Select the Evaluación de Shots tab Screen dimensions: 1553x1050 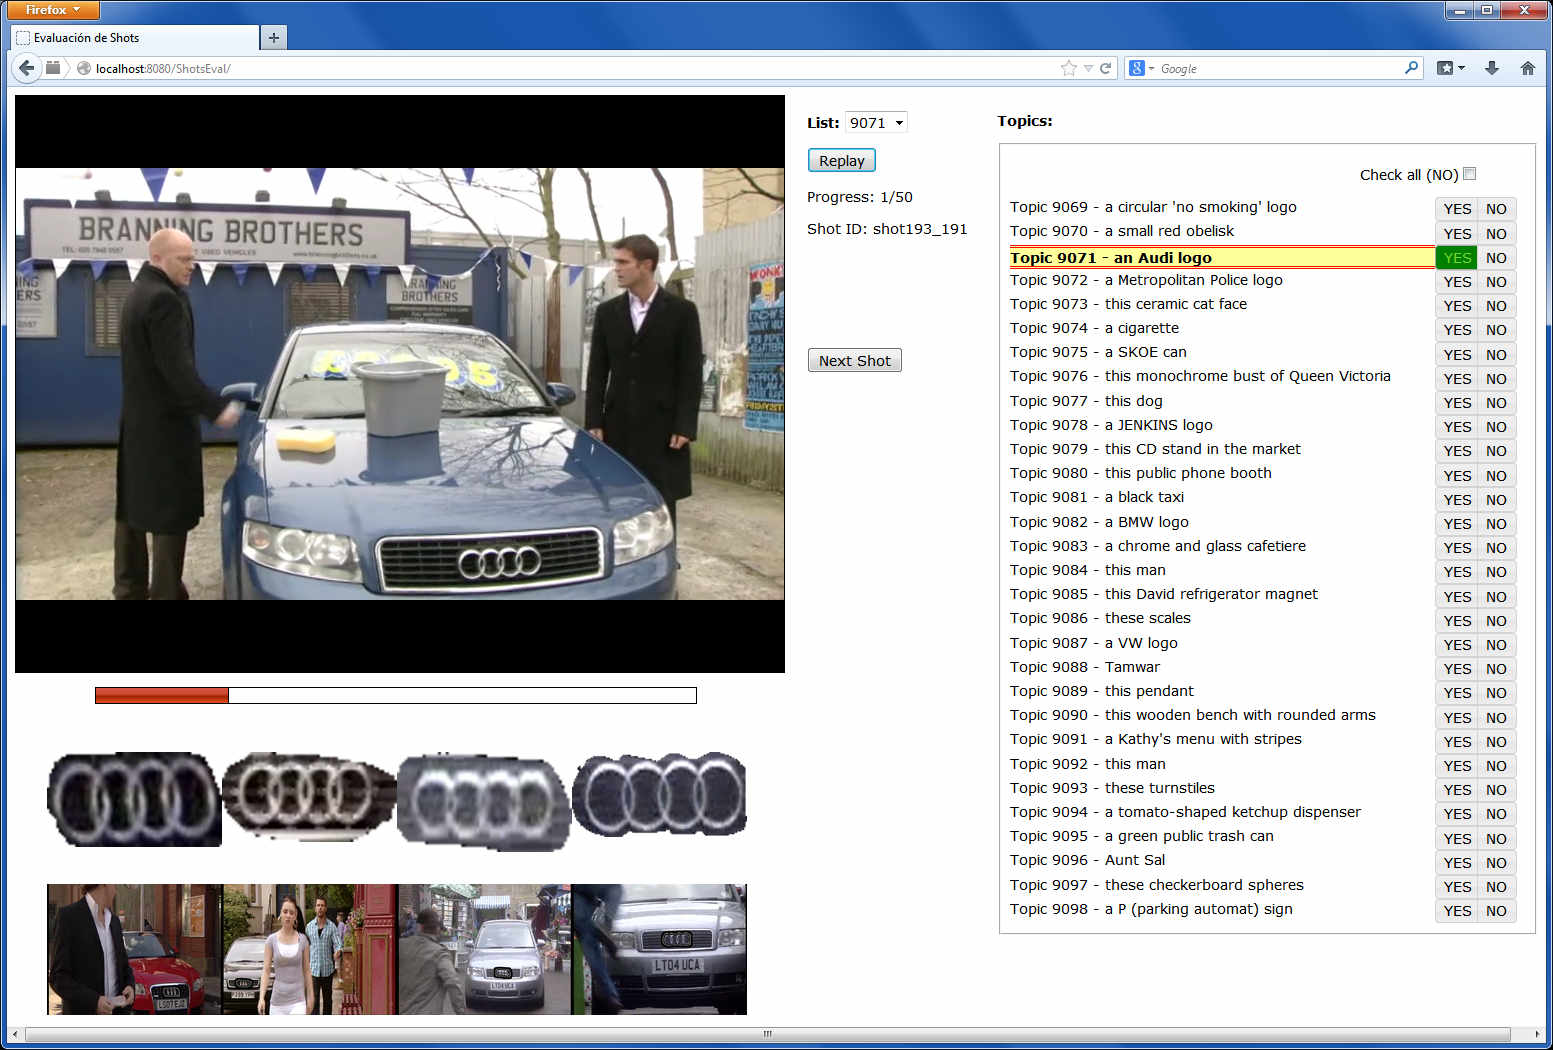pos(136,38)
